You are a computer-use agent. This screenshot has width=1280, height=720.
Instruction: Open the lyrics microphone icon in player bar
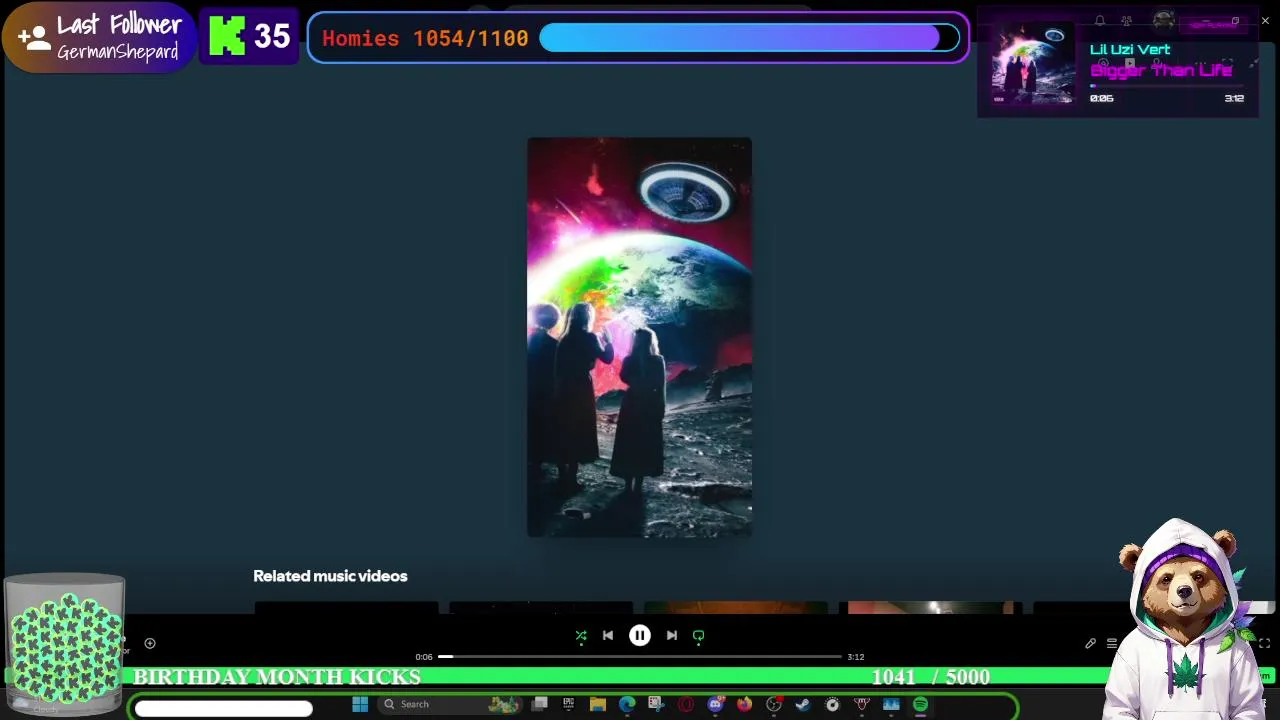pyautogui.click(x=1091, y=643)
